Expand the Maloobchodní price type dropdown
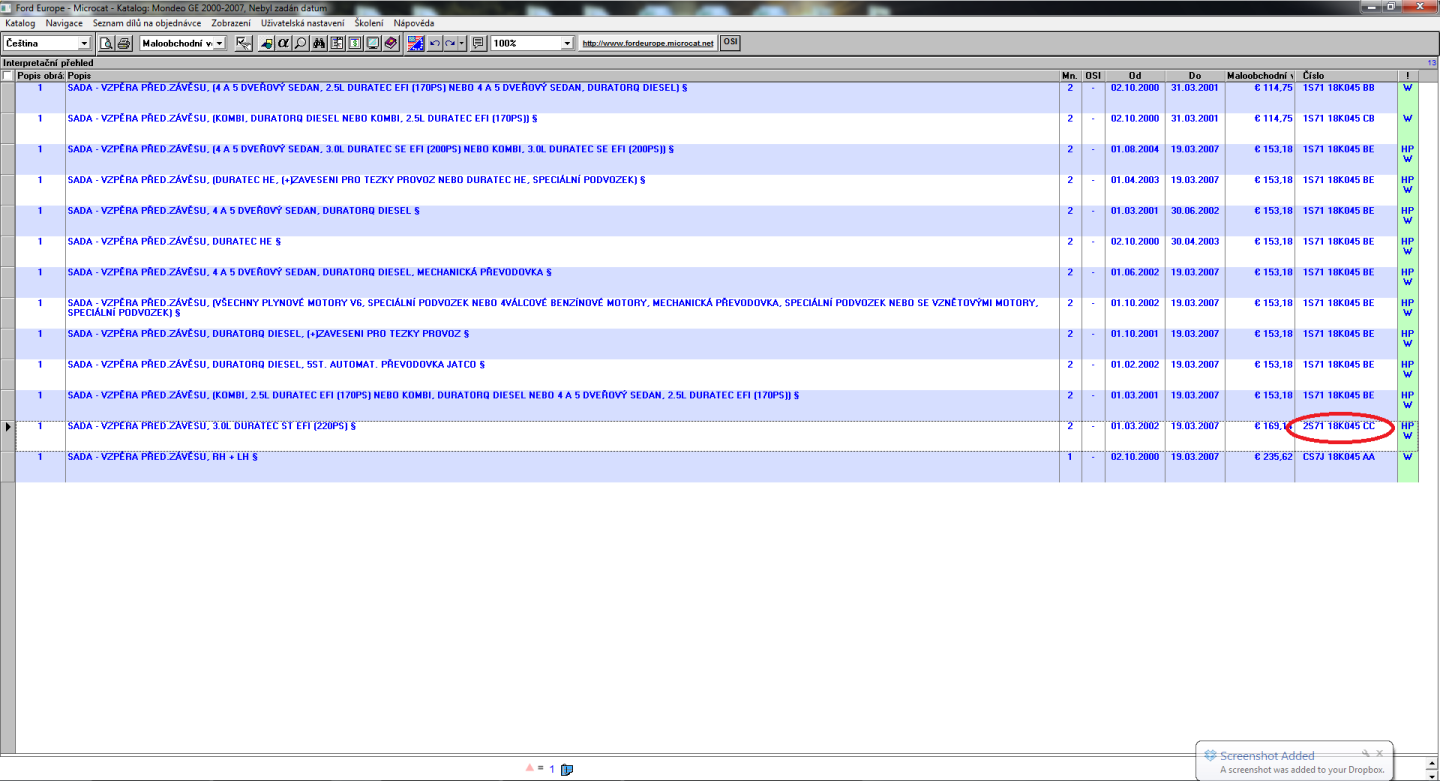This screenshot has width=1440, height=781. [x=219, y=43]
